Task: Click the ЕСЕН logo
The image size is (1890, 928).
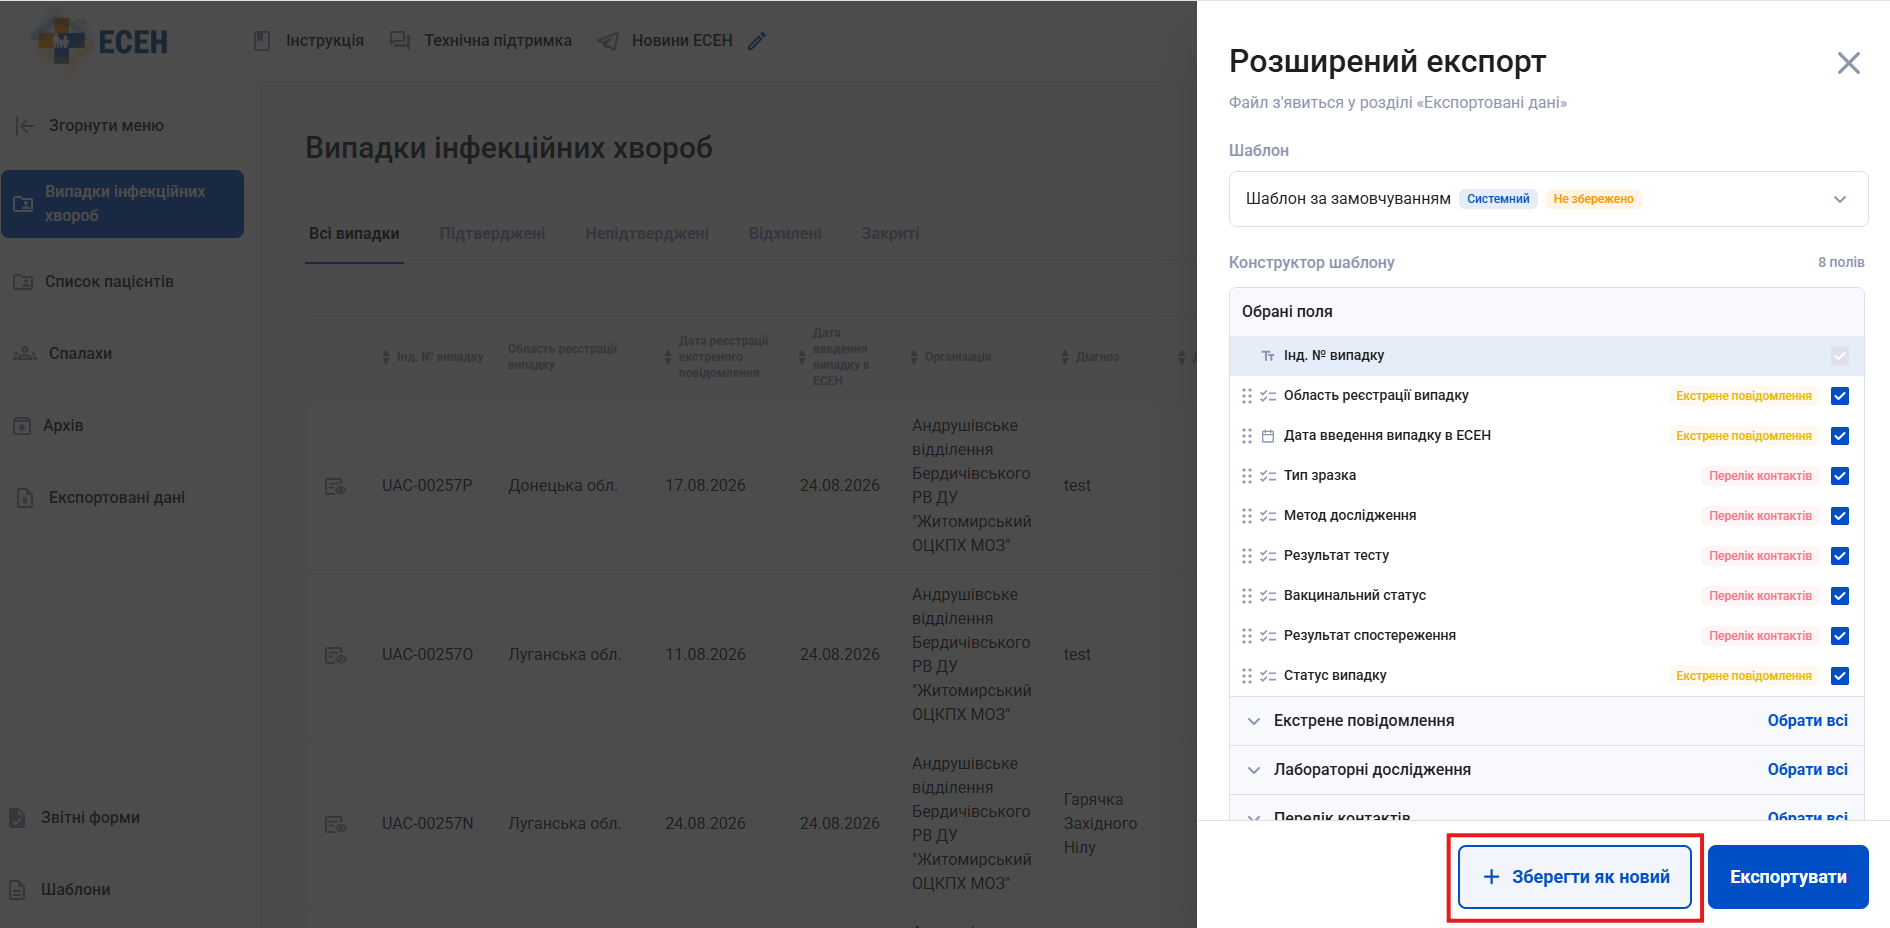Action: pyautogui.click(x=100, y=41)
